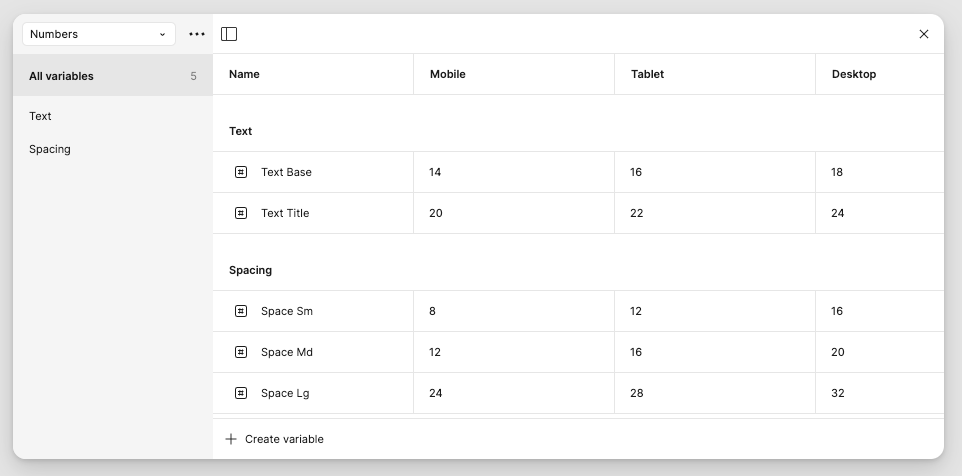Click the Create variable button
The height and width of the screenshot is (476, 962).
click(284, 439)
